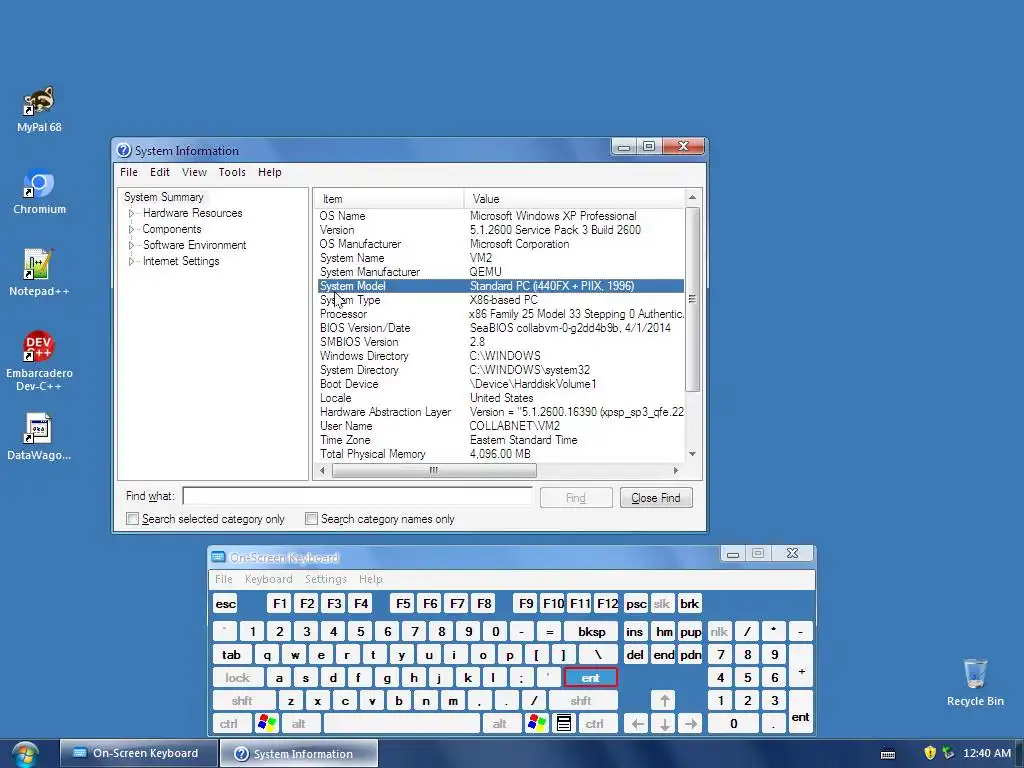Select the DataWago desktop icon
1024x768 pixels.
click(x=39, y=437)
